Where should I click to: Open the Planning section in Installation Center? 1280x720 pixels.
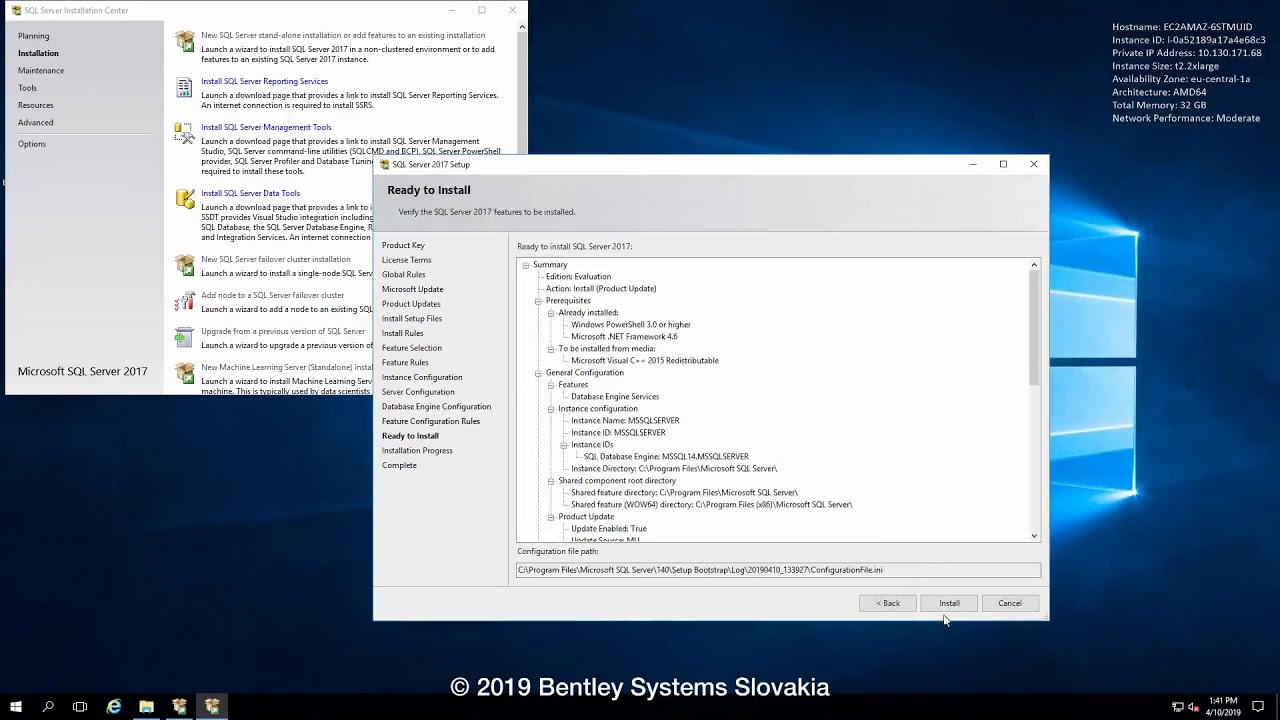(x=33, y=36)
